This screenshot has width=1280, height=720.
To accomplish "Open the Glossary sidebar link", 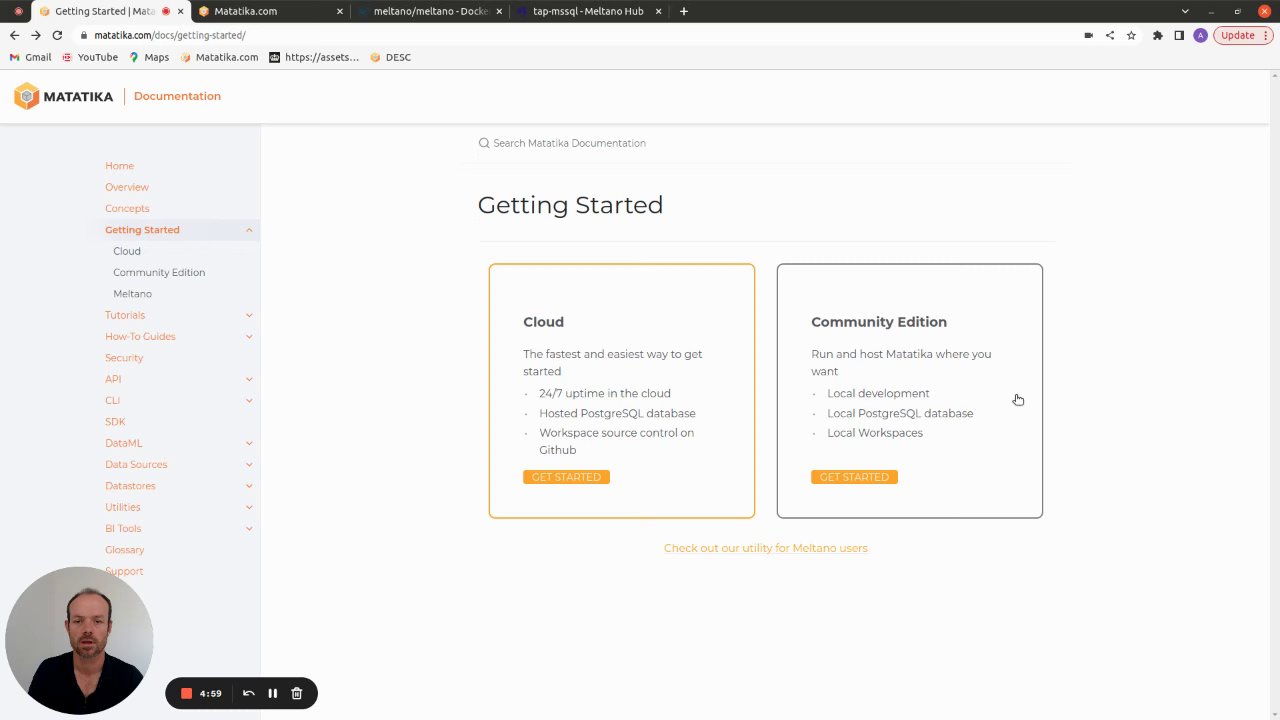I will [124, 550].
